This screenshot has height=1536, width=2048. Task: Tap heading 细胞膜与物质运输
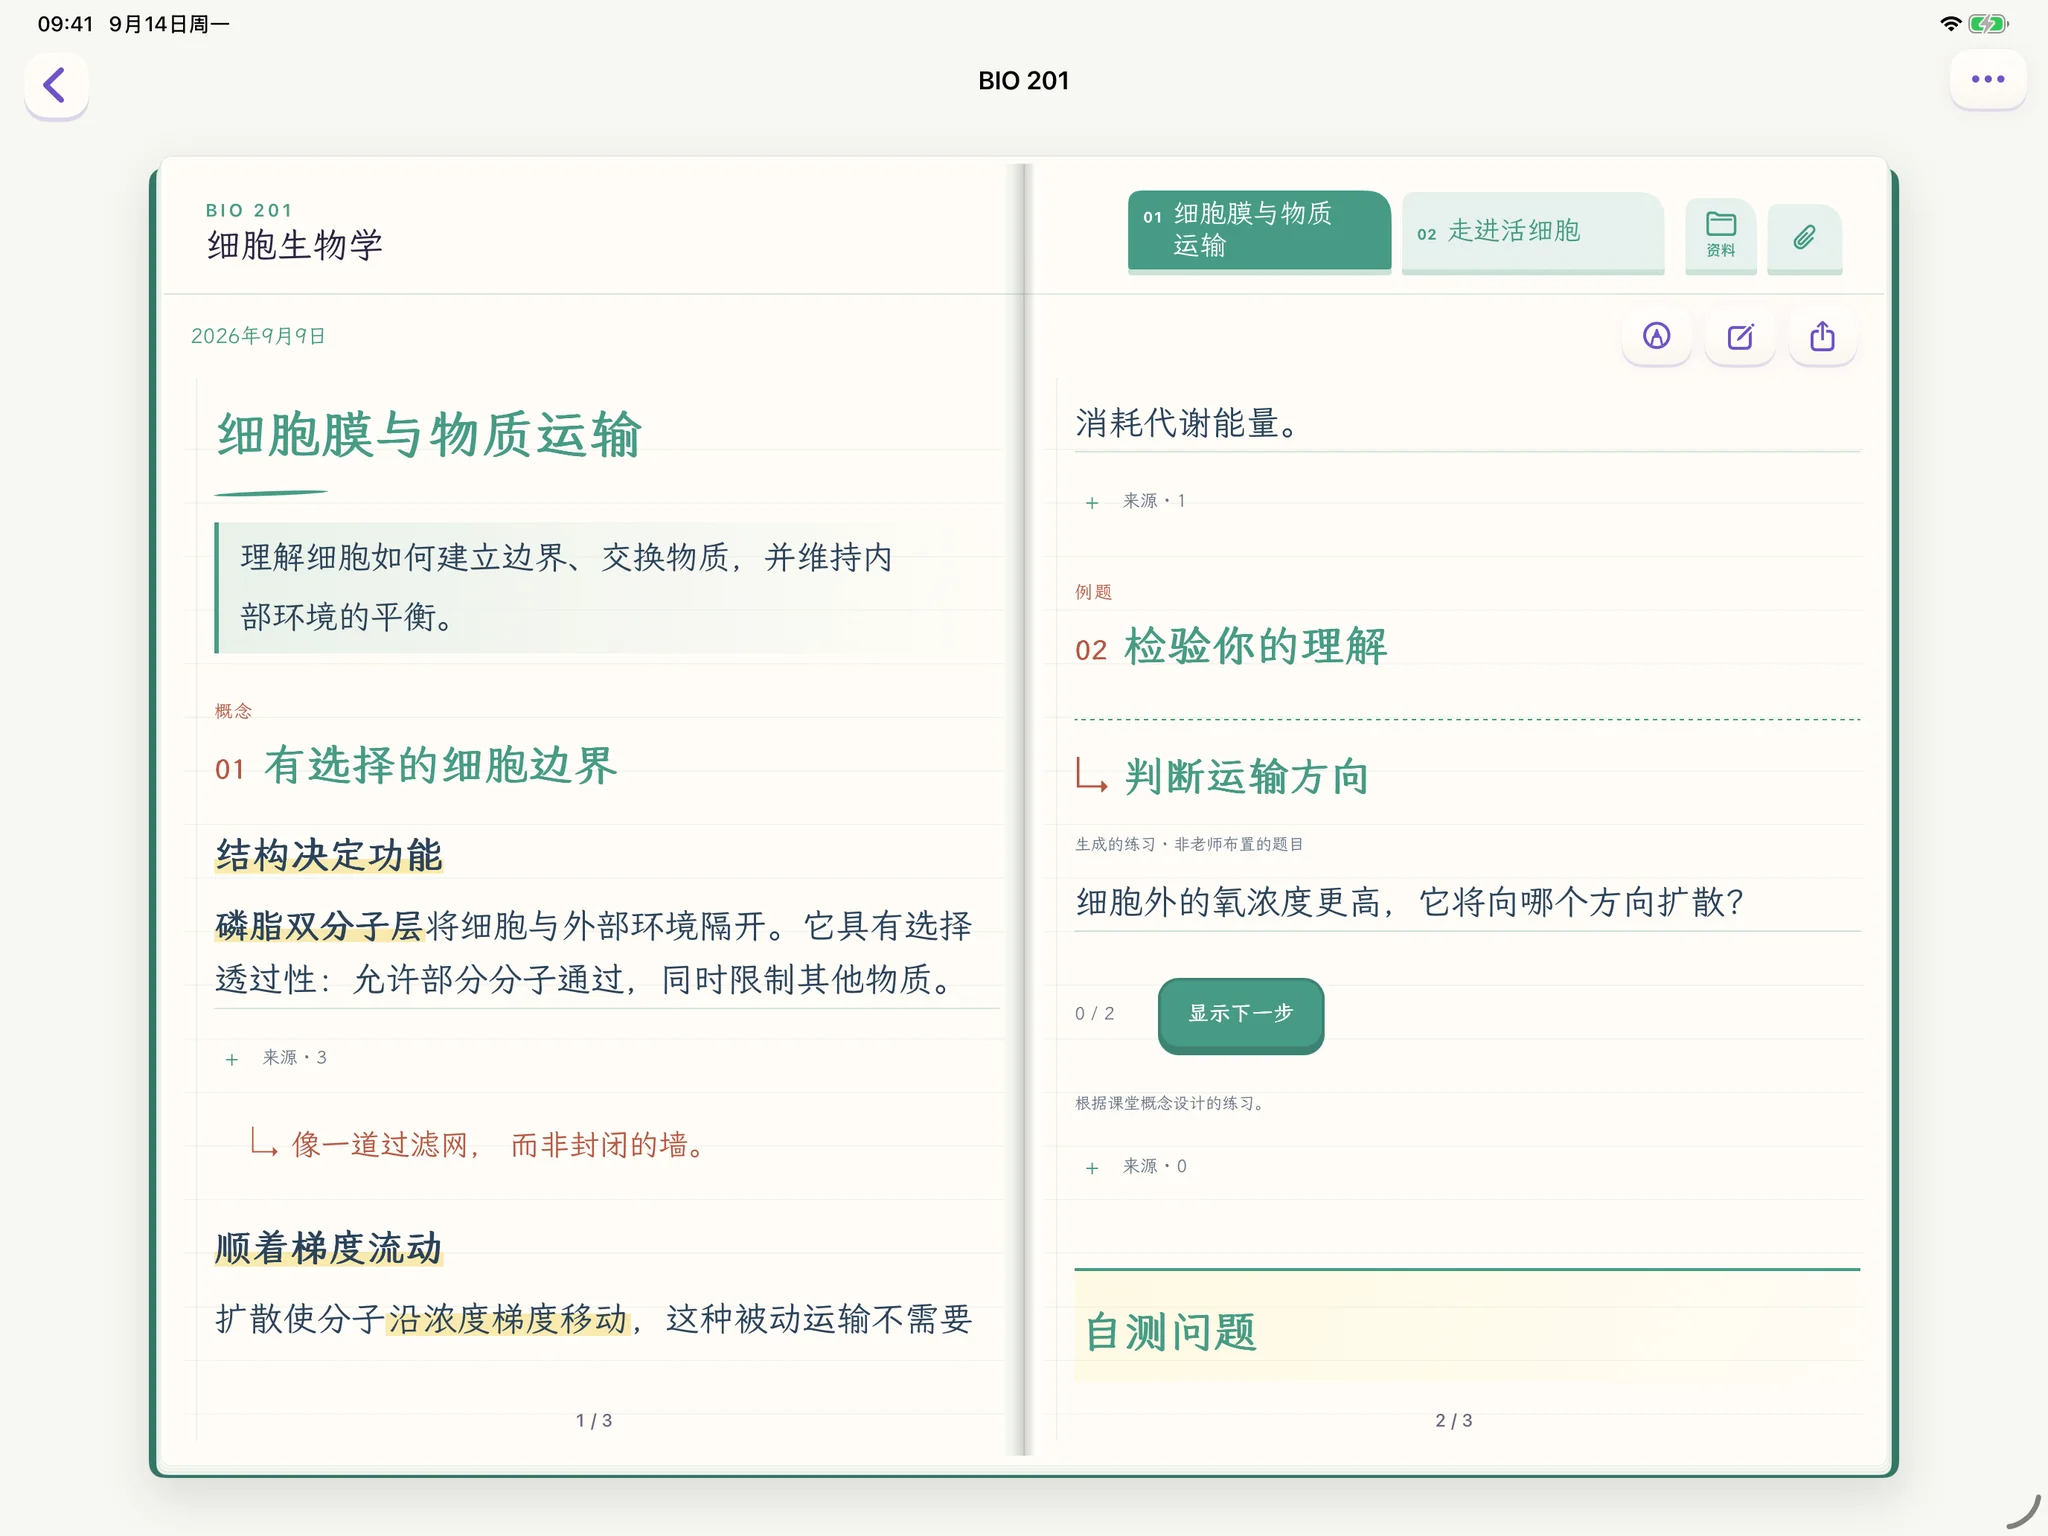(x=429, y=435)
